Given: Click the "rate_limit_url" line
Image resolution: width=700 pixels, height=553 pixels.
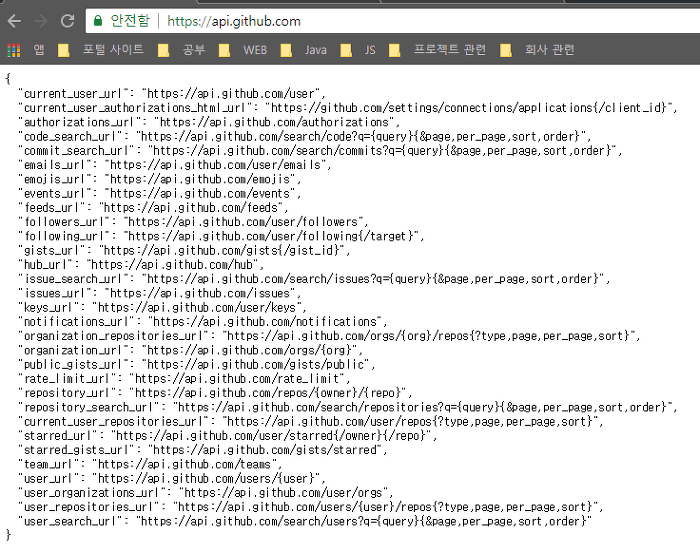Looking at the screenshot, I should [x=184, y=379].
